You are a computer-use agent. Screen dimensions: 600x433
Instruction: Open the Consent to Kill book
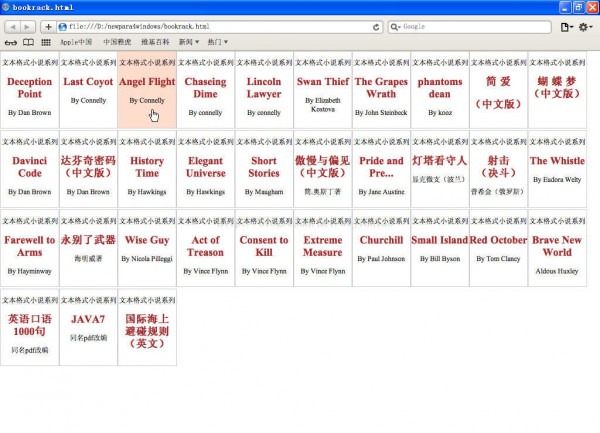264,246
